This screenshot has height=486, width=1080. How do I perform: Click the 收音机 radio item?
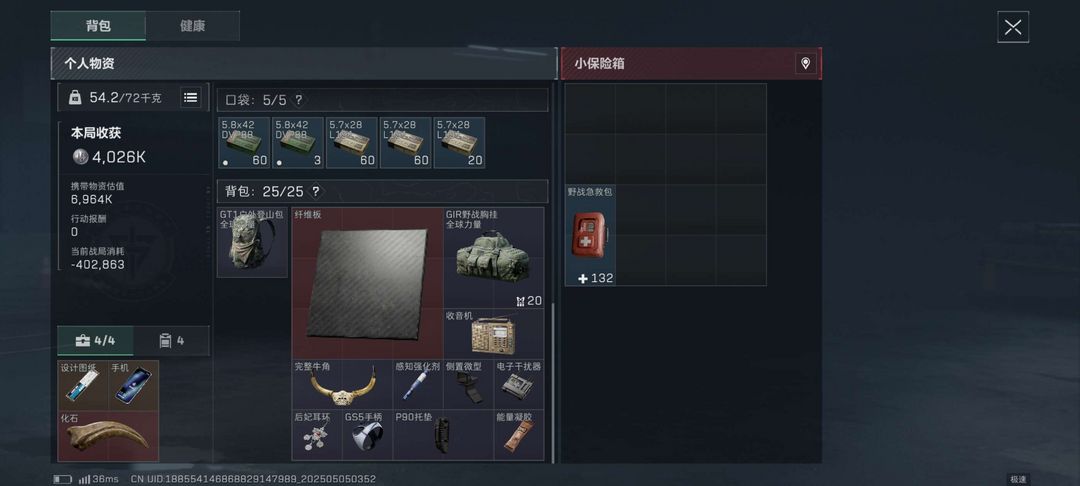coord(494,333)
